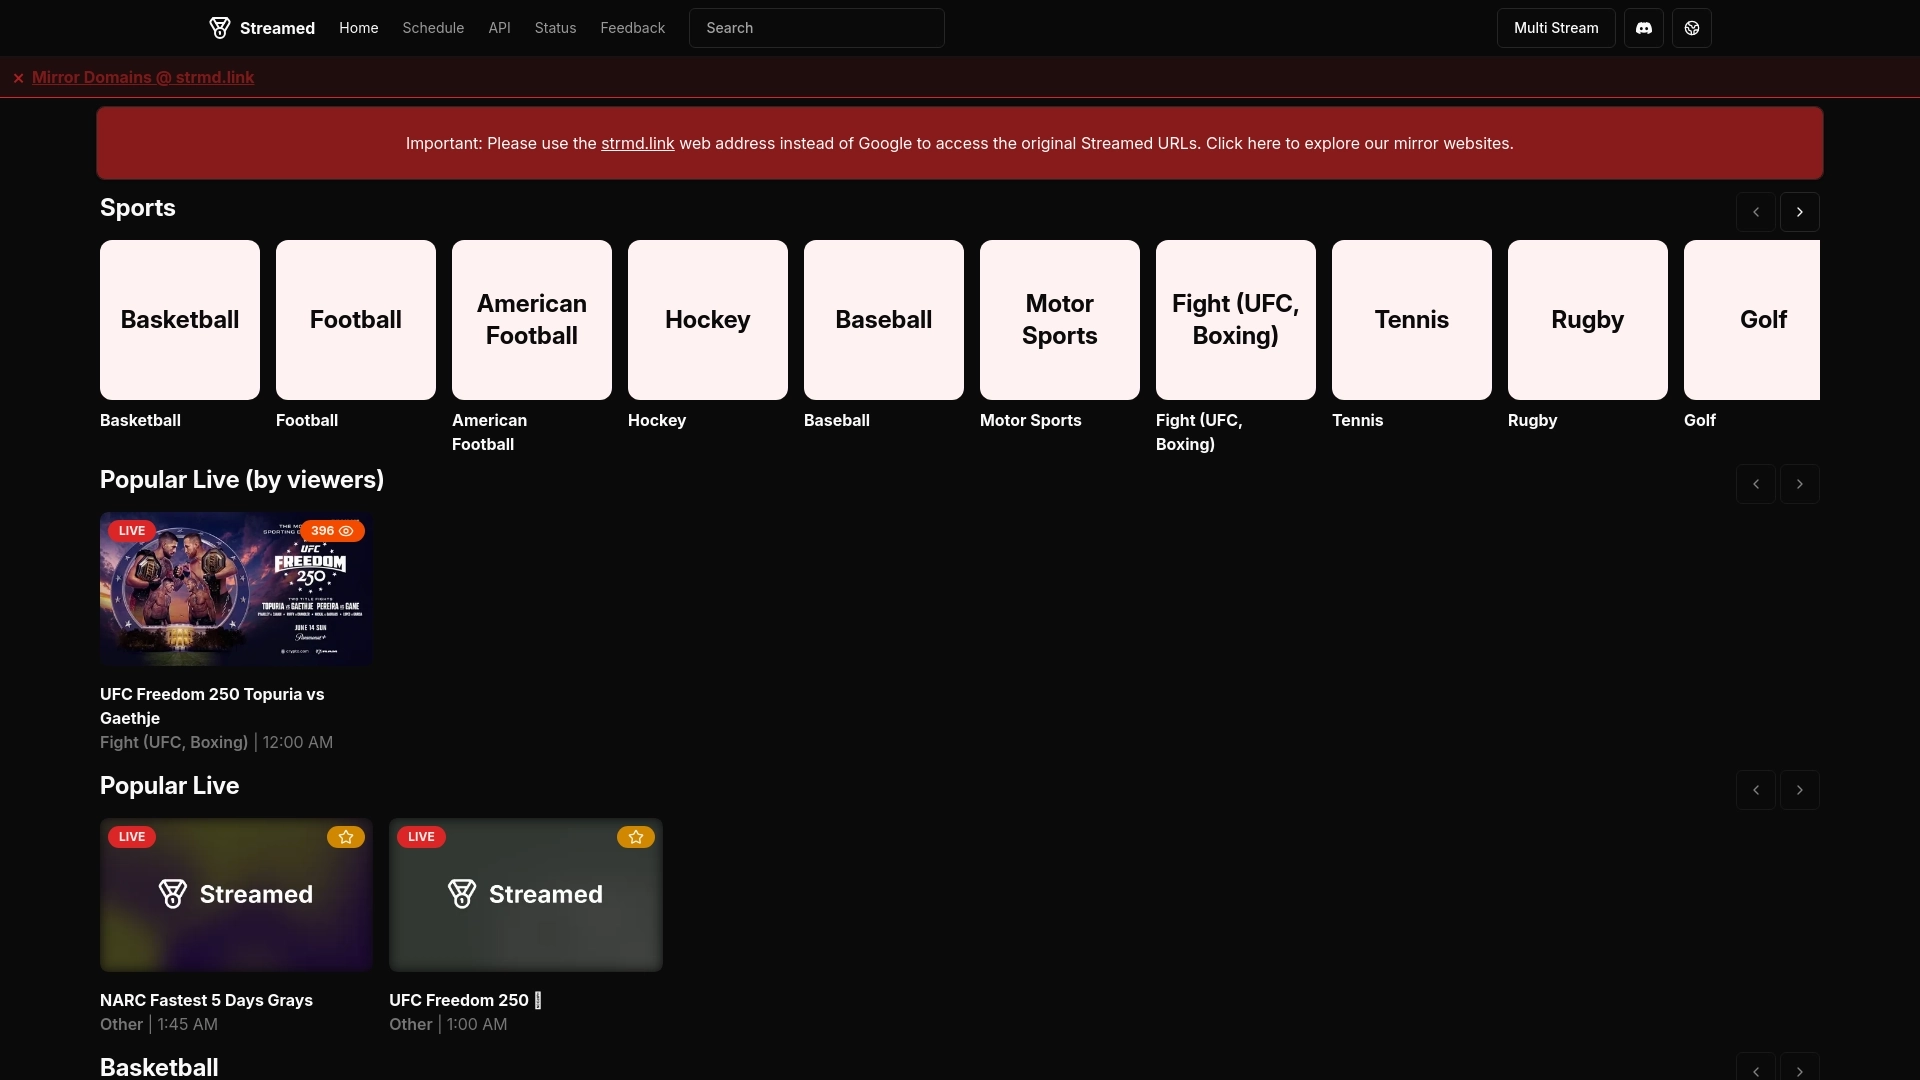
Task: Select the Baseball sport tile
Action: tap(884, 320)
